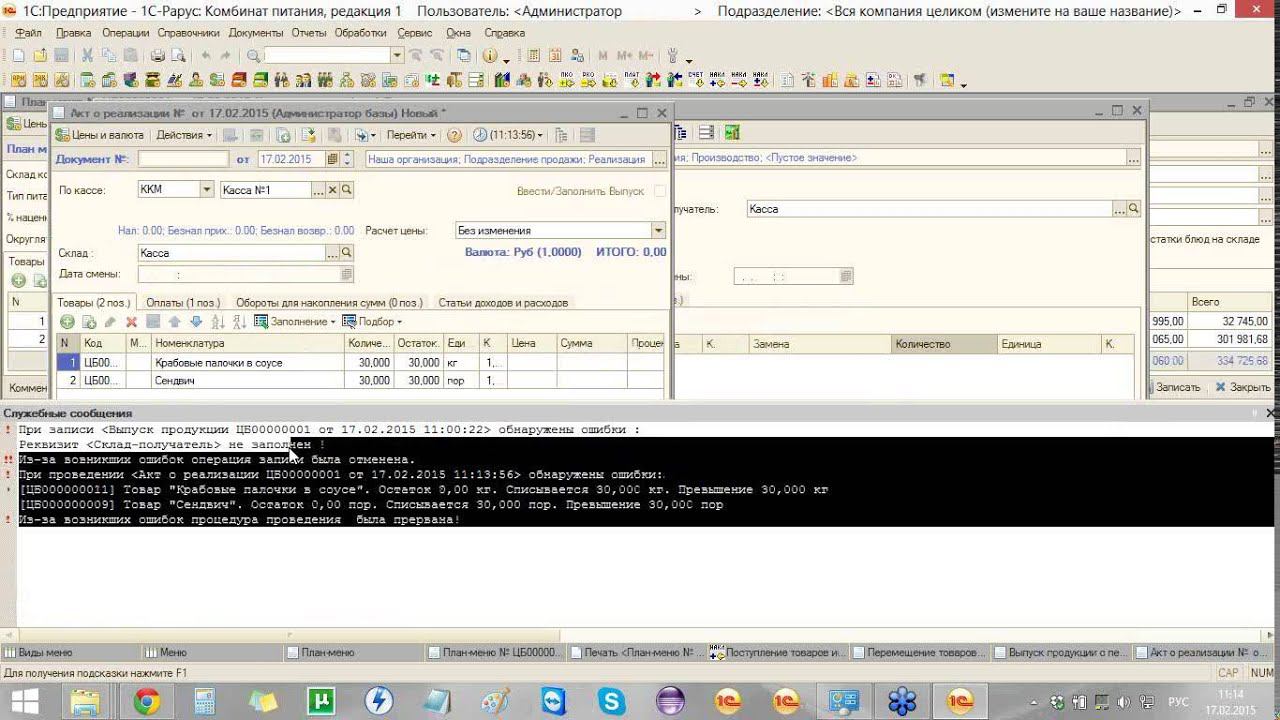
Task: Click the Закрыть button
Action: click(x=1243, y=387)
